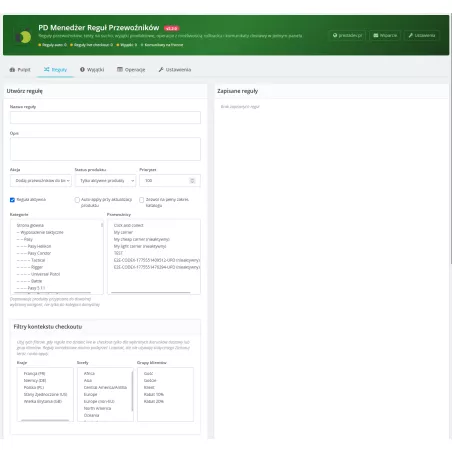The image size is (452, 452).
Task: Select 'North America' zone
Action: coord(97,409)
